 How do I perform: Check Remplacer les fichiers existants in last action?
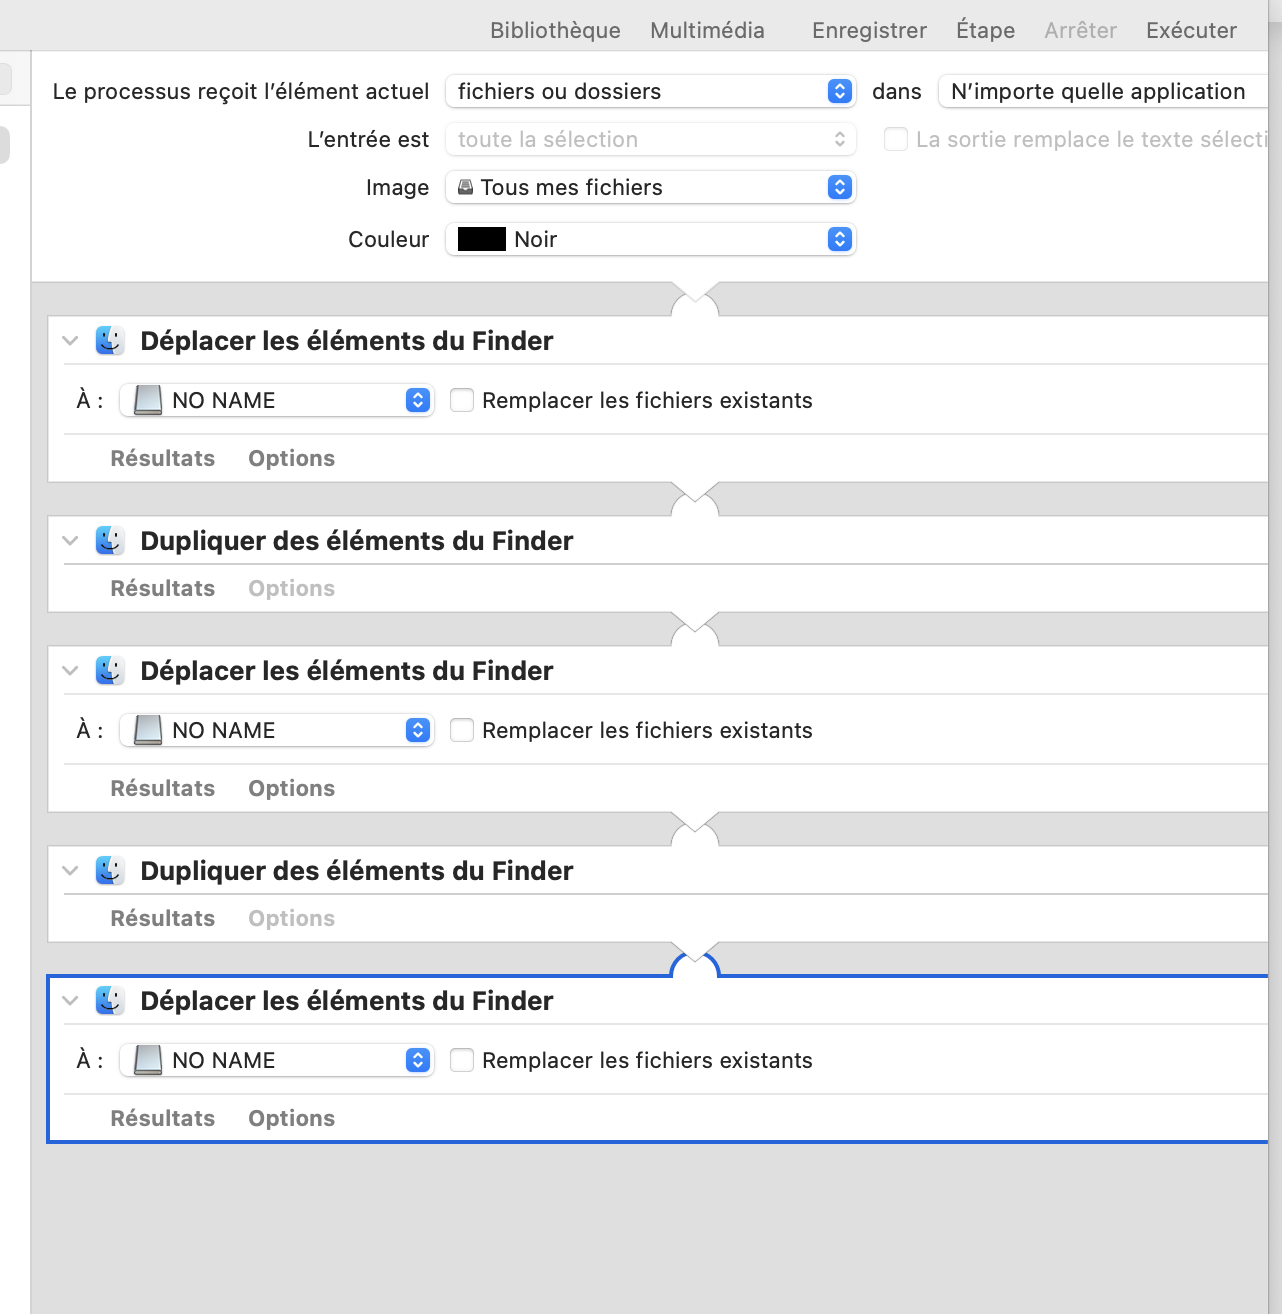(462, 1060)
